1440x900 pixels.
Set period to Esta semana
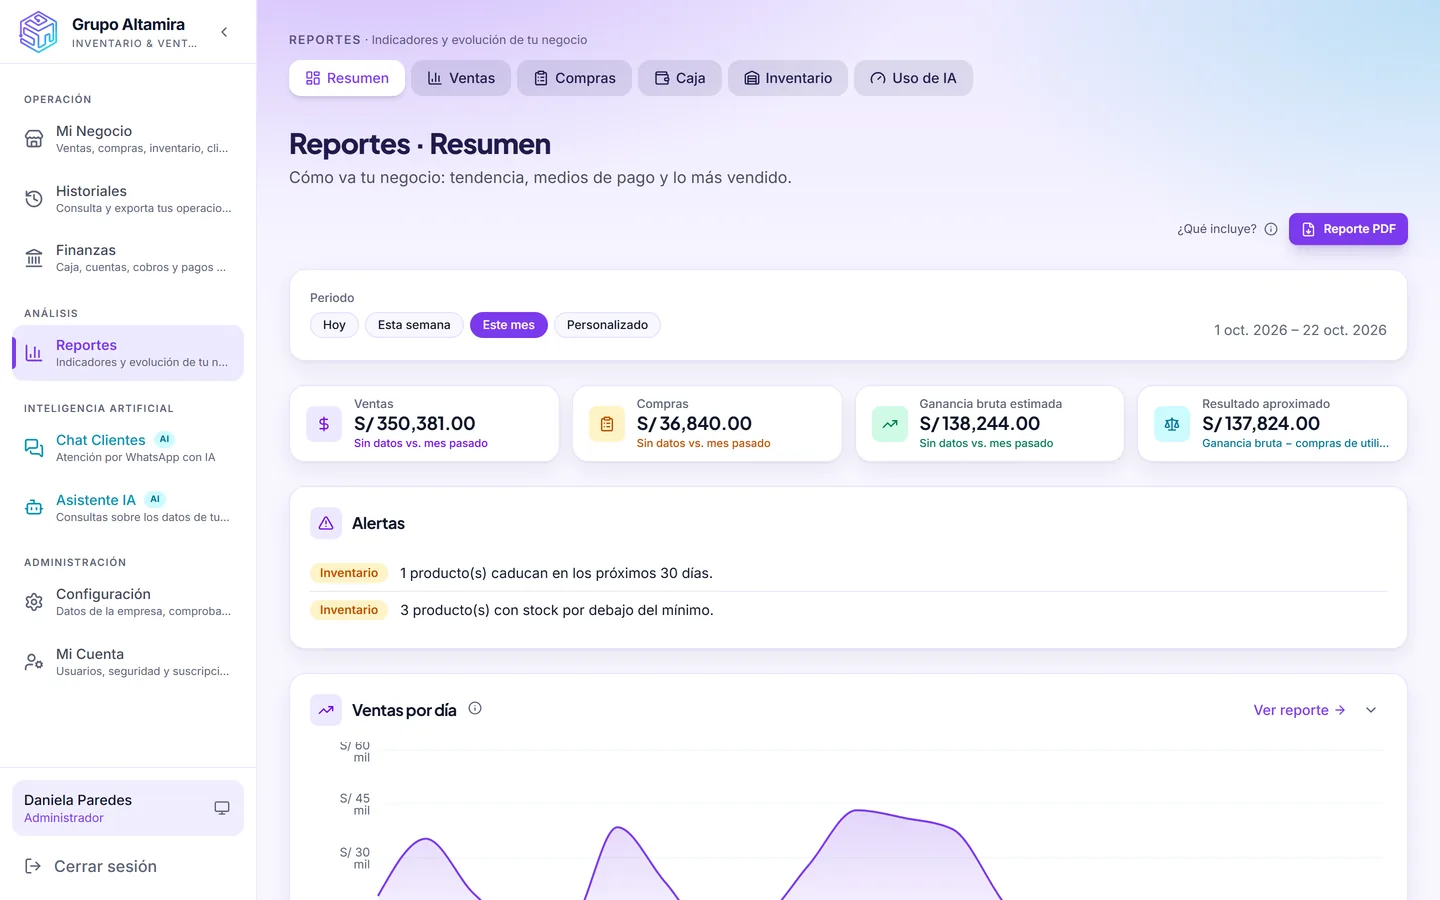[414, 325]
